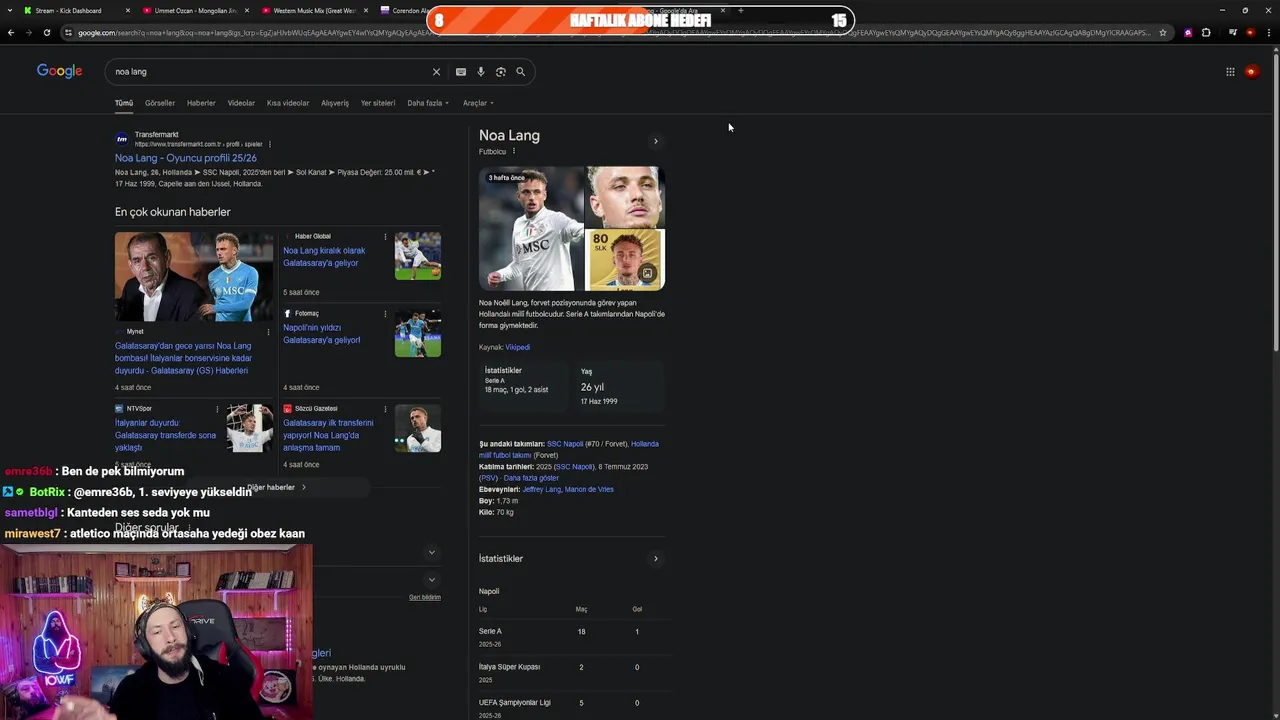Expand Diğer haberler more news
The height and width of the screenshot is (720, 1280).
point(277,488)
